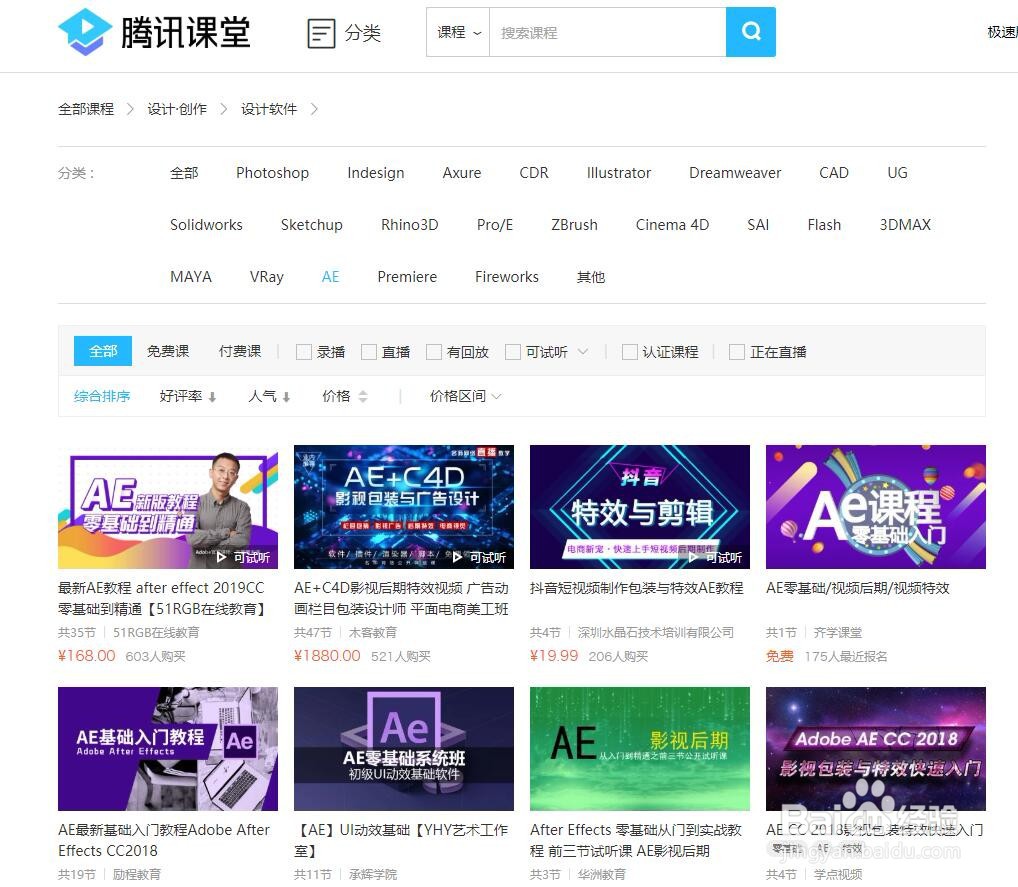Open the 【AE】UI动效基础 course title

point(401,840)
